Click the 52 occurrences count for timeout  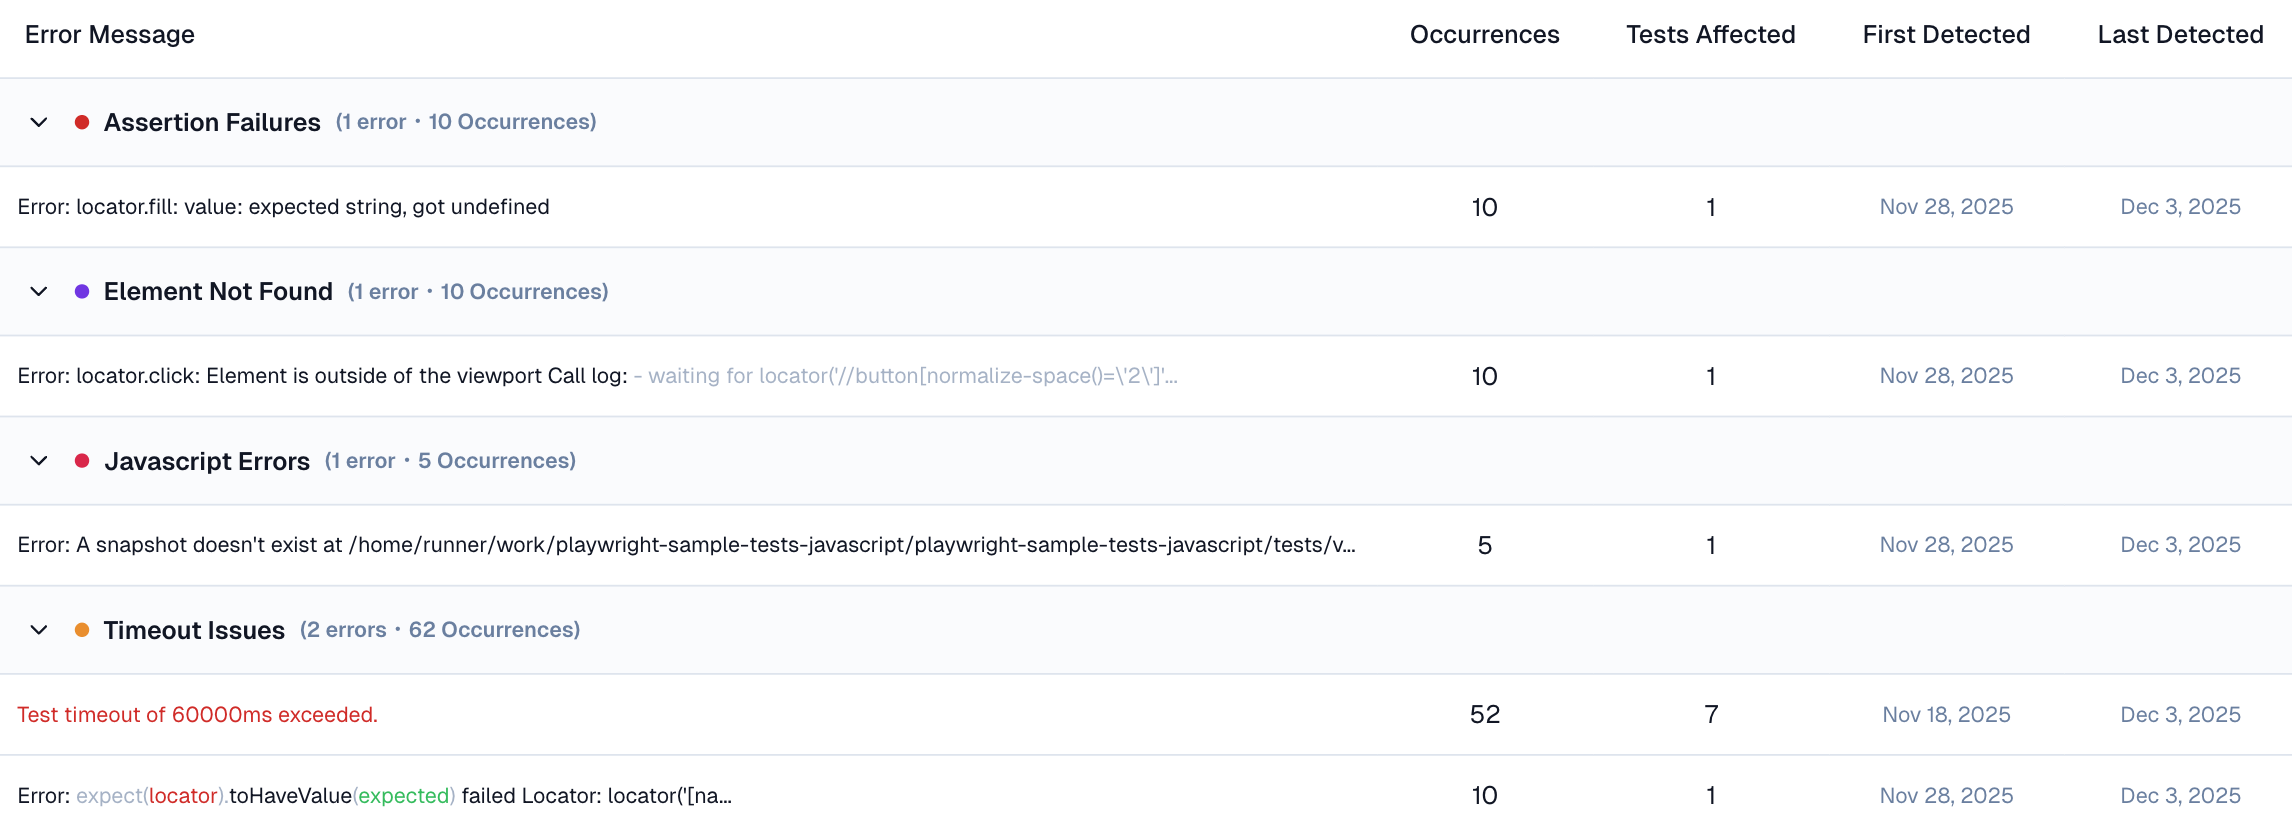(1484, 715)
